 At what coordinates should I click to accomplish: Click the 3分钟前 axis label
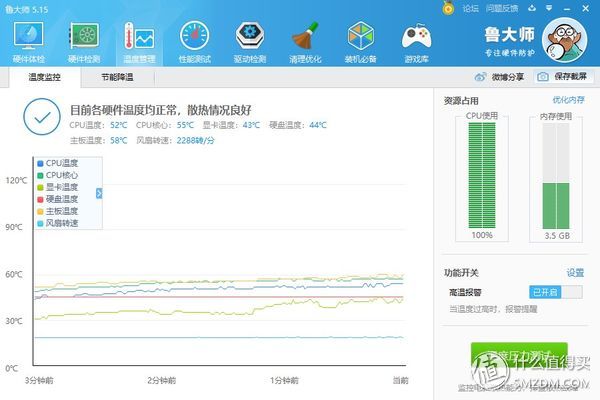39,380
